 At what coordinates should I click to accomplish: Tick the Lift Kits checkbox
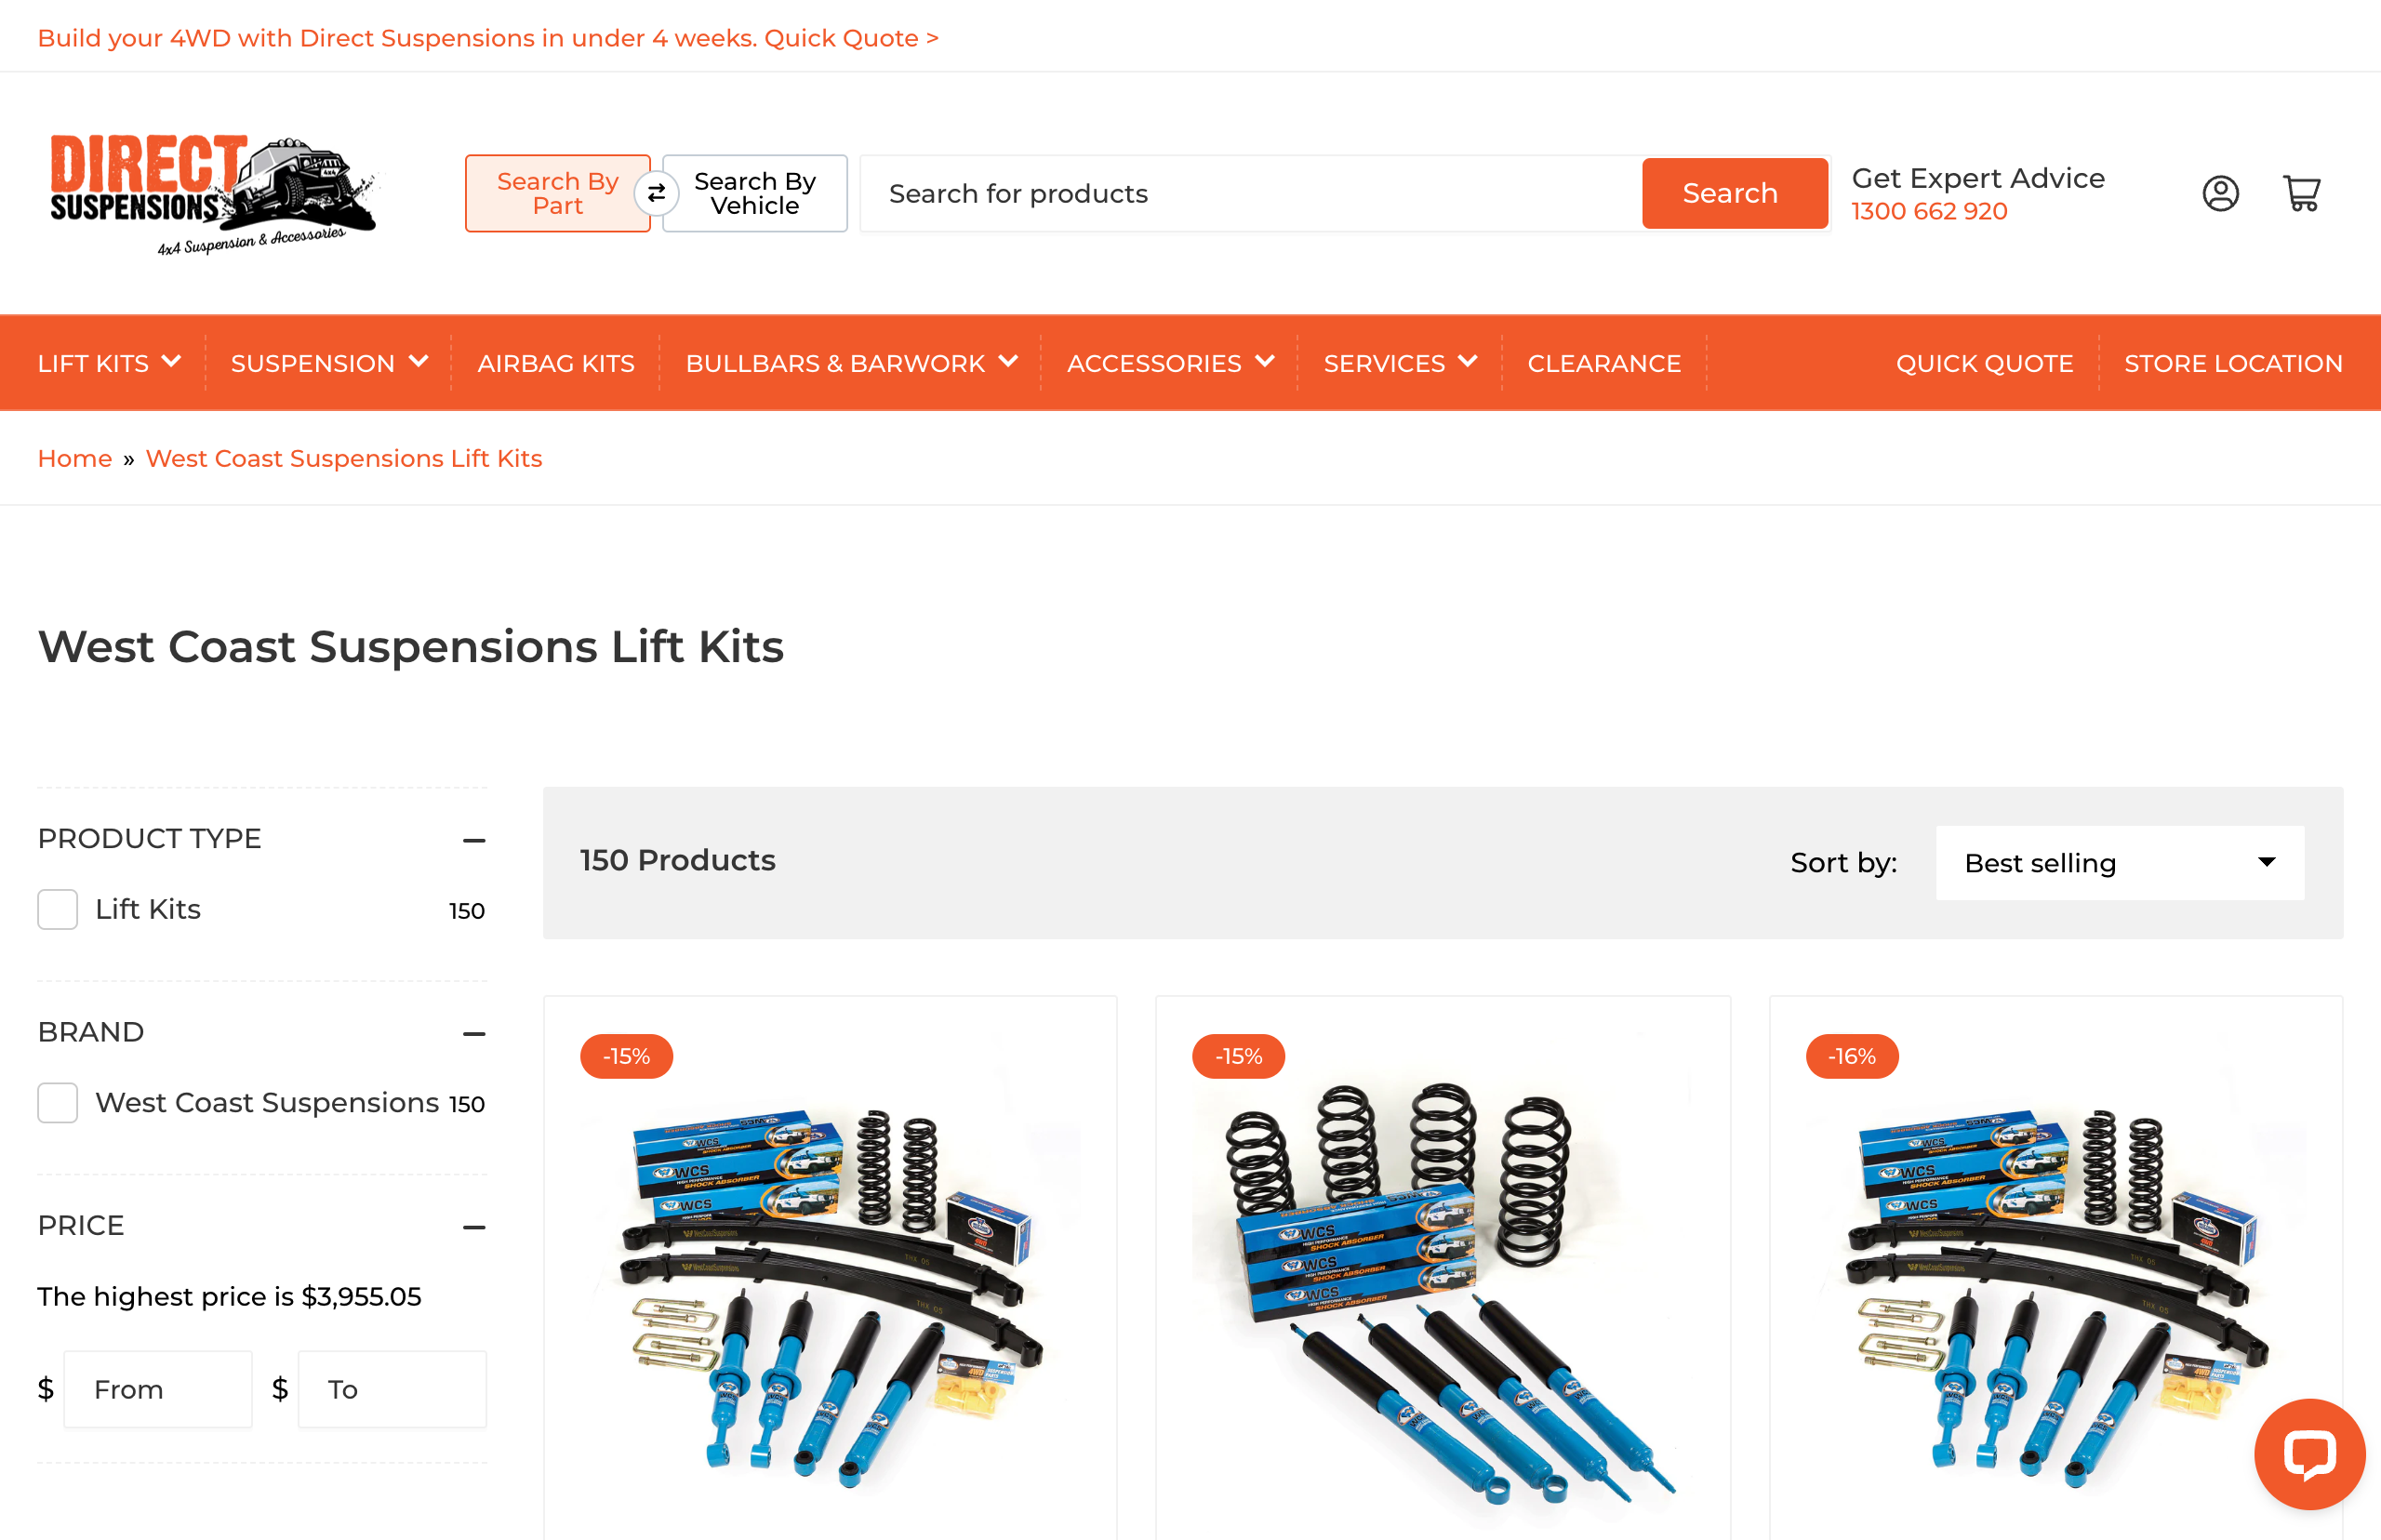(57, 909)
